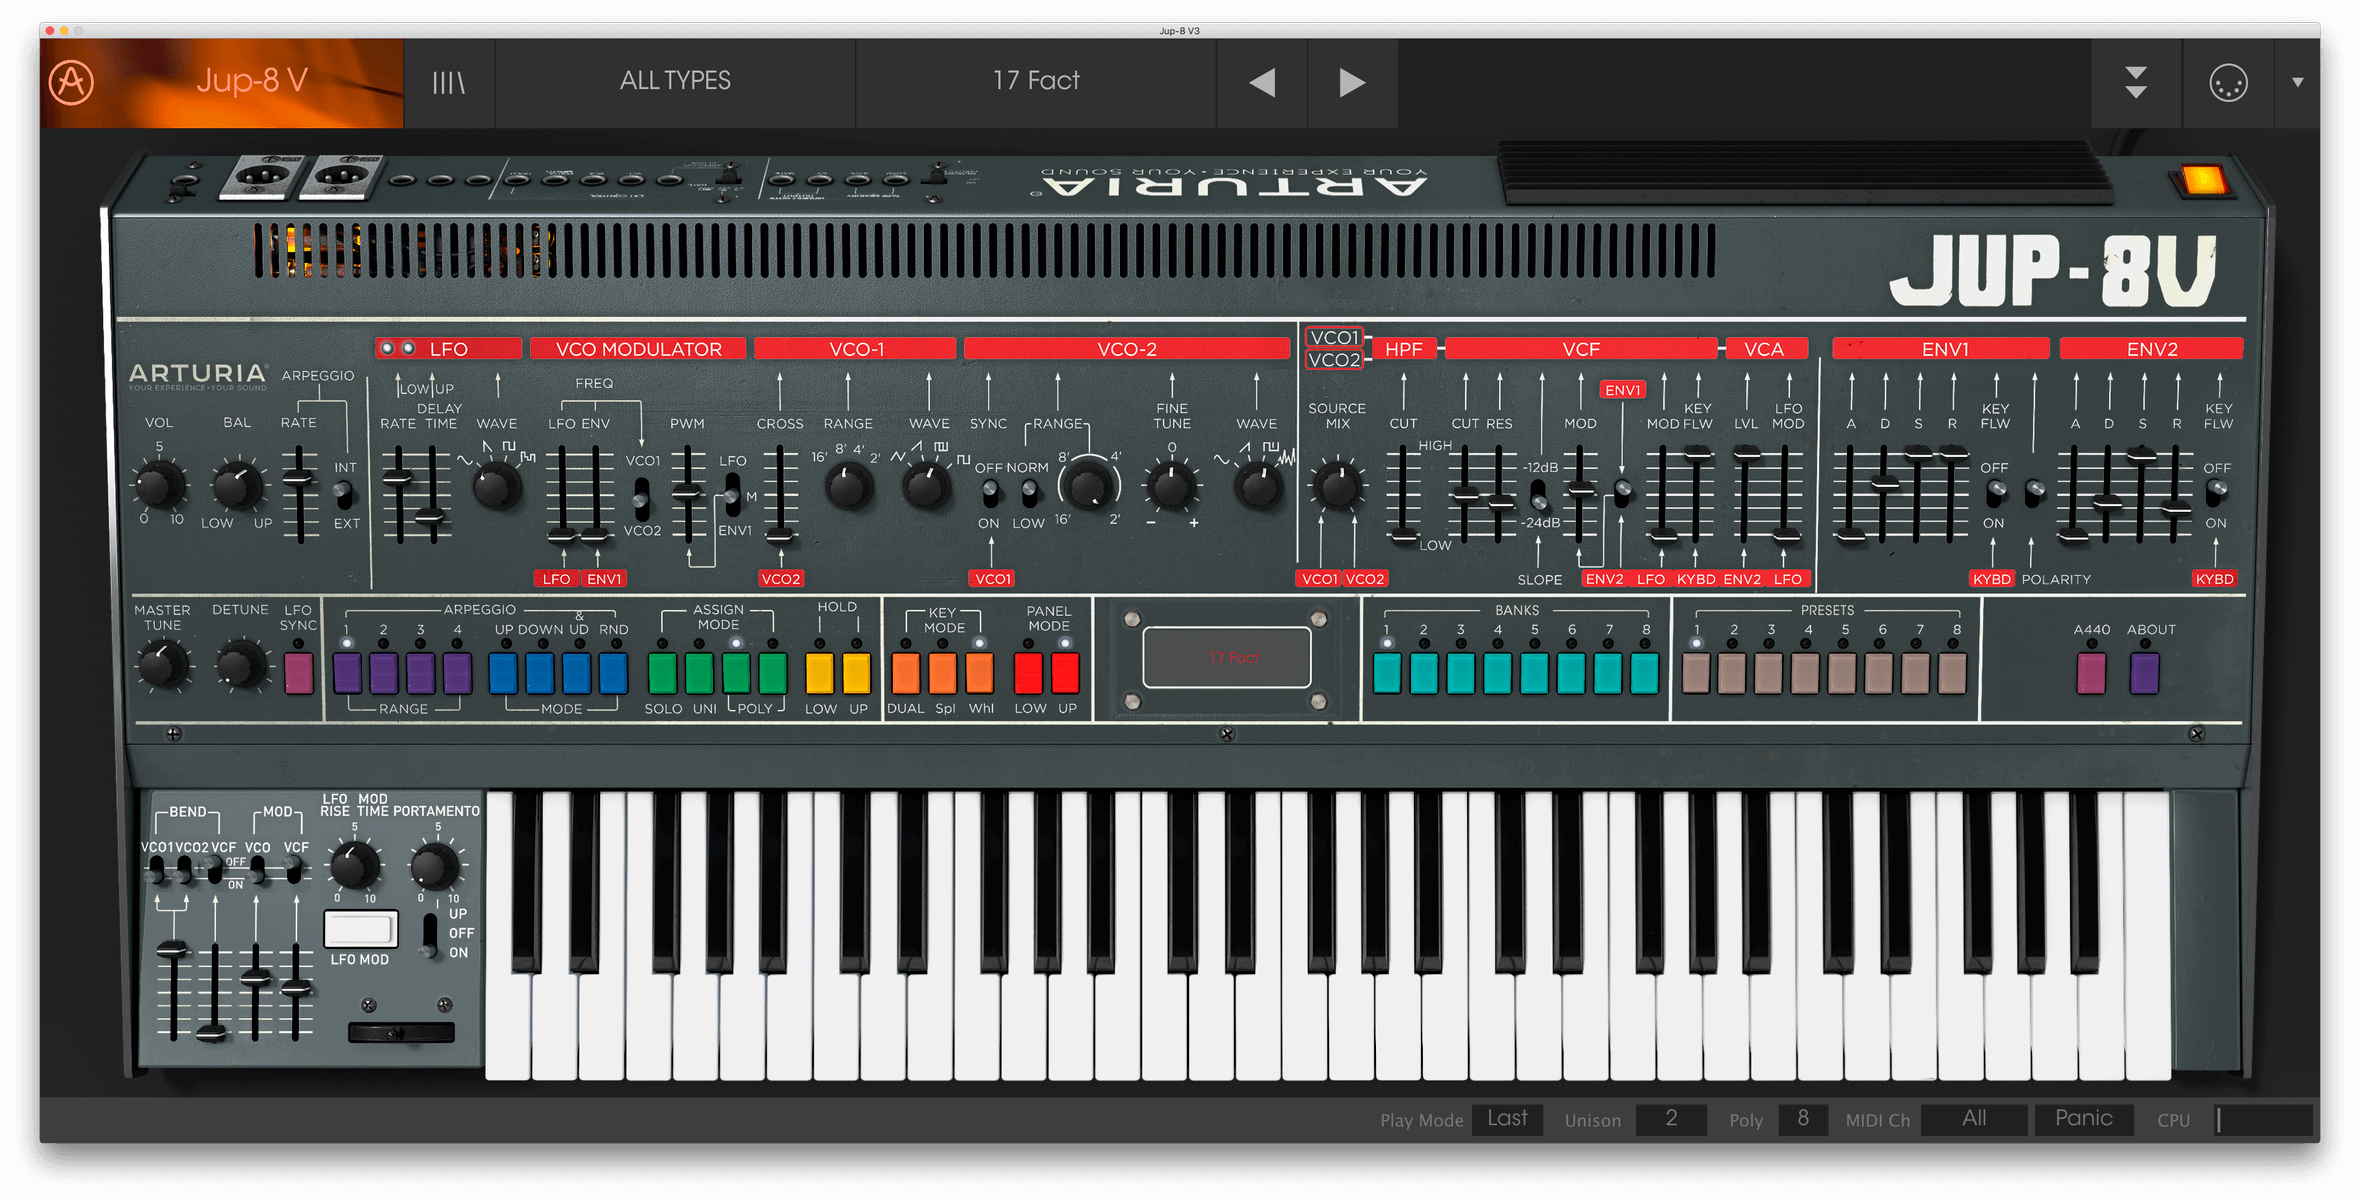Select SOLO assign mode green button
The height and width of the screenshot is (1200, 2360).
pos(662,673)
